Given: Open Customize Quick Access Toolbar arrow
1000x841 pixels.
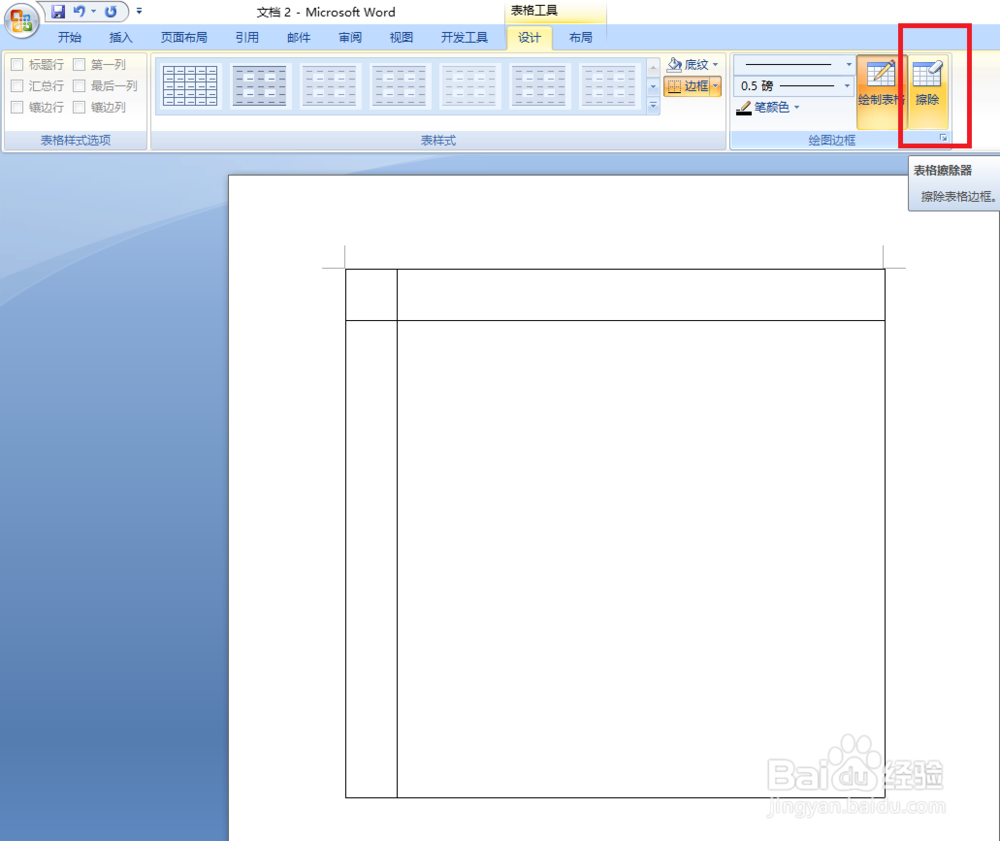Looking at the screenshot, I should [x=139, y=11].
